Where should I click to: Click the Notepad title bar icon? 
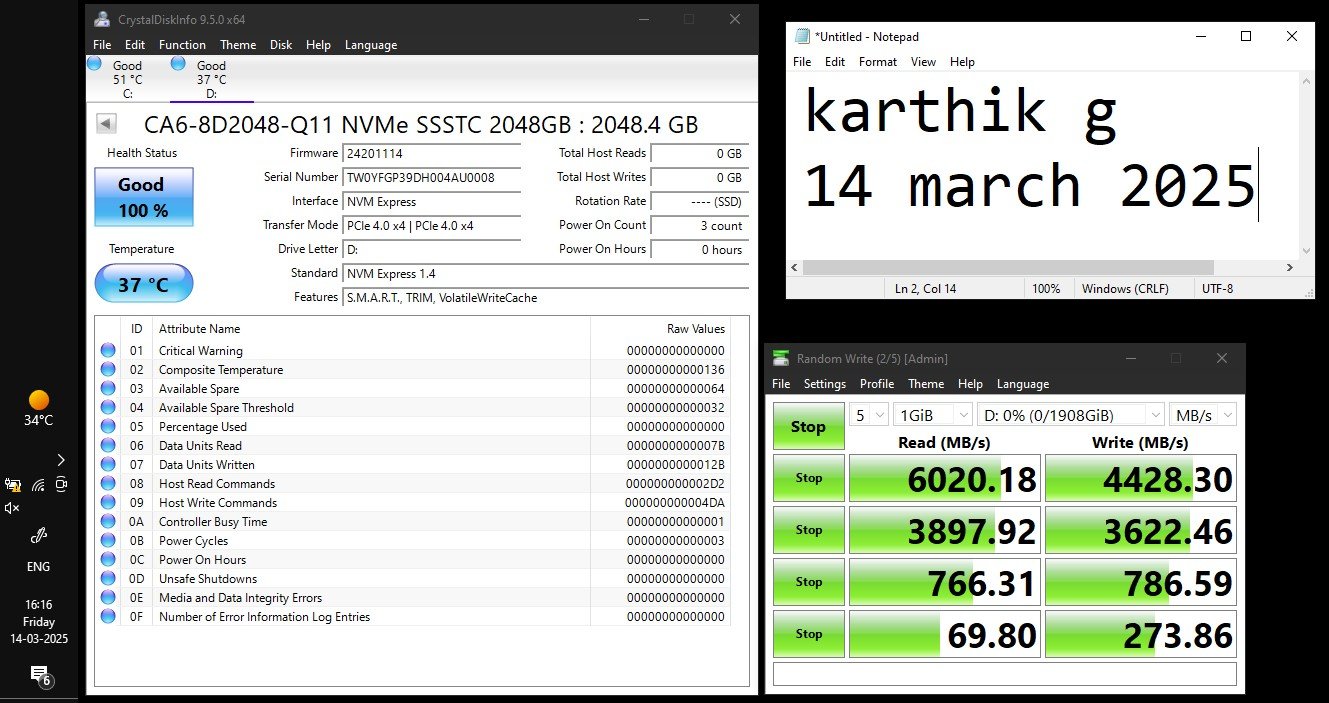point(802,36)
